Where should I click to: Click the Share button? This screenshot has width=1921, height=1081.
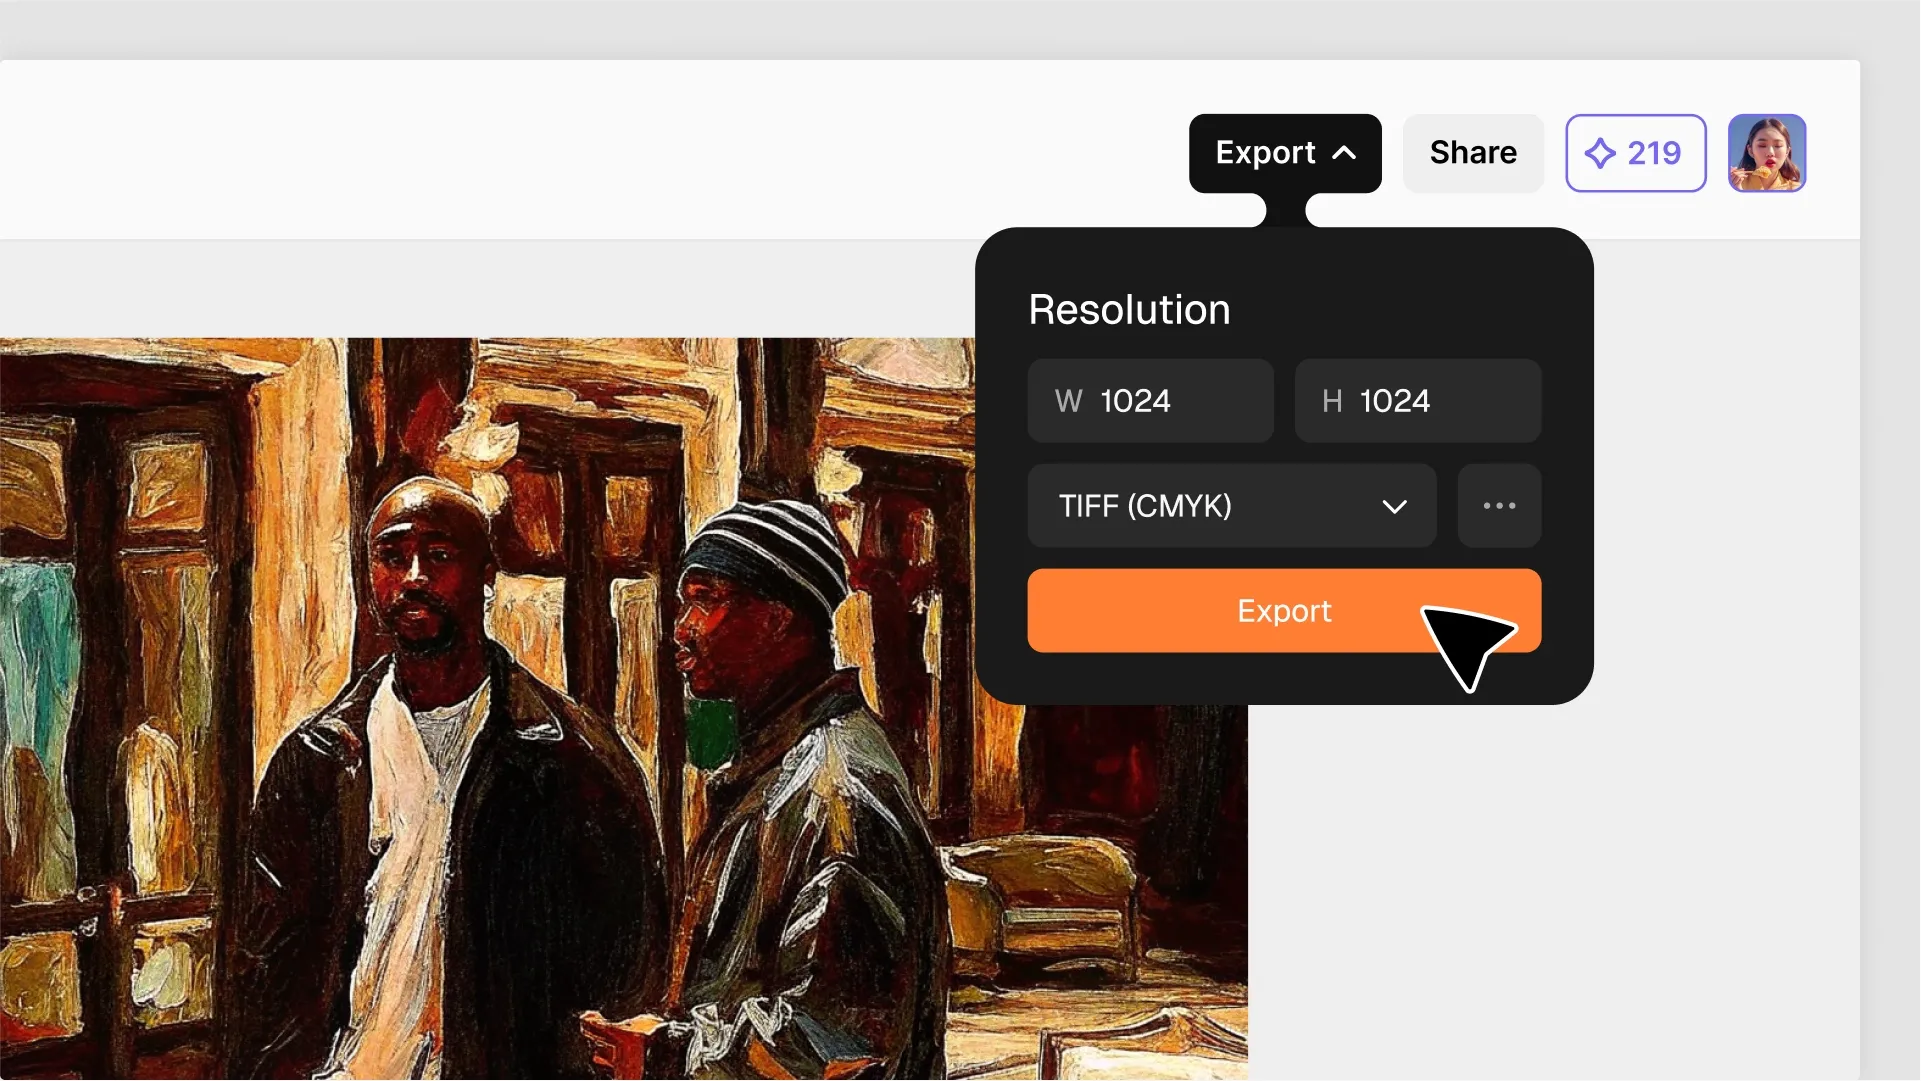coord(1473,153)
